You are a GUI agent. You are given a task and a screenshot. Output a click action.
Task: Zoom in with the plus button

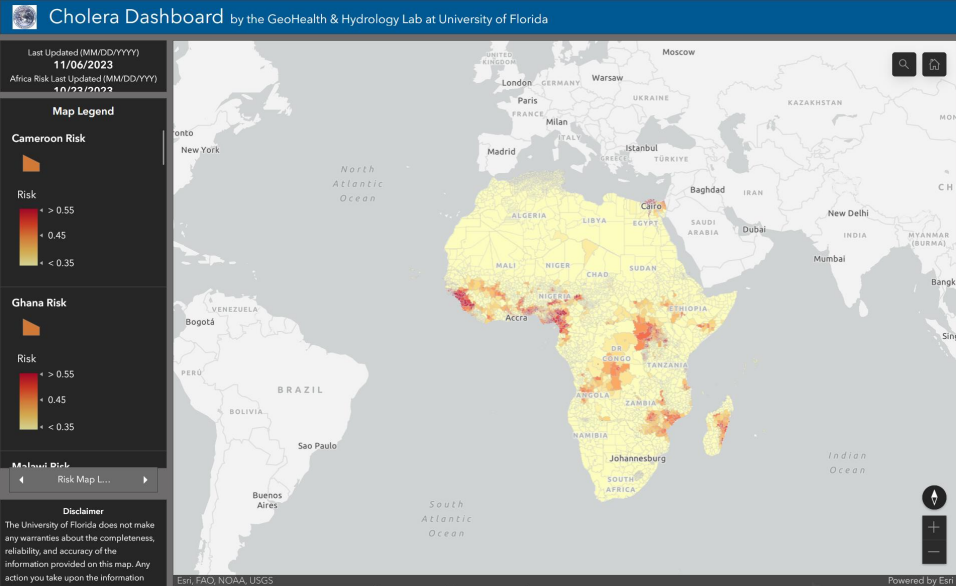click(x=934, y=527)
